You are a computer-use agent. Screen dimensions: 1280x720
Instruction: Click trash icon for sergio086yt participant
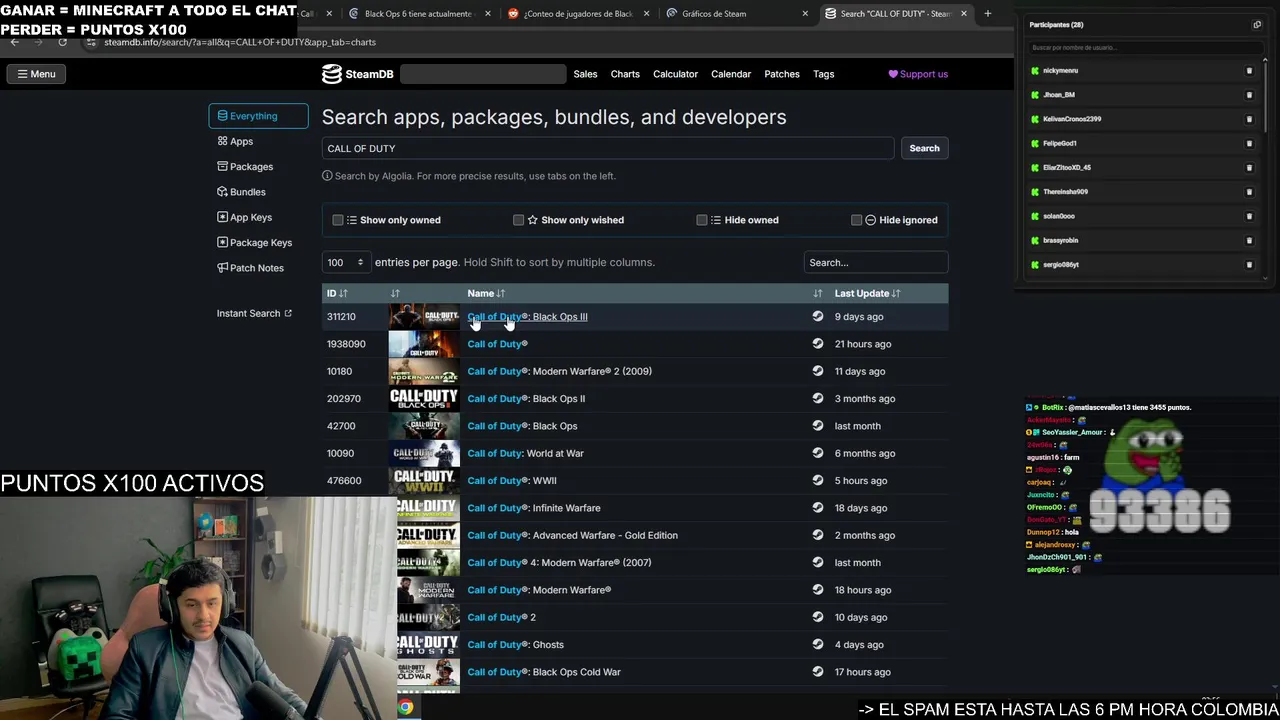click(x=1249, y=265)
